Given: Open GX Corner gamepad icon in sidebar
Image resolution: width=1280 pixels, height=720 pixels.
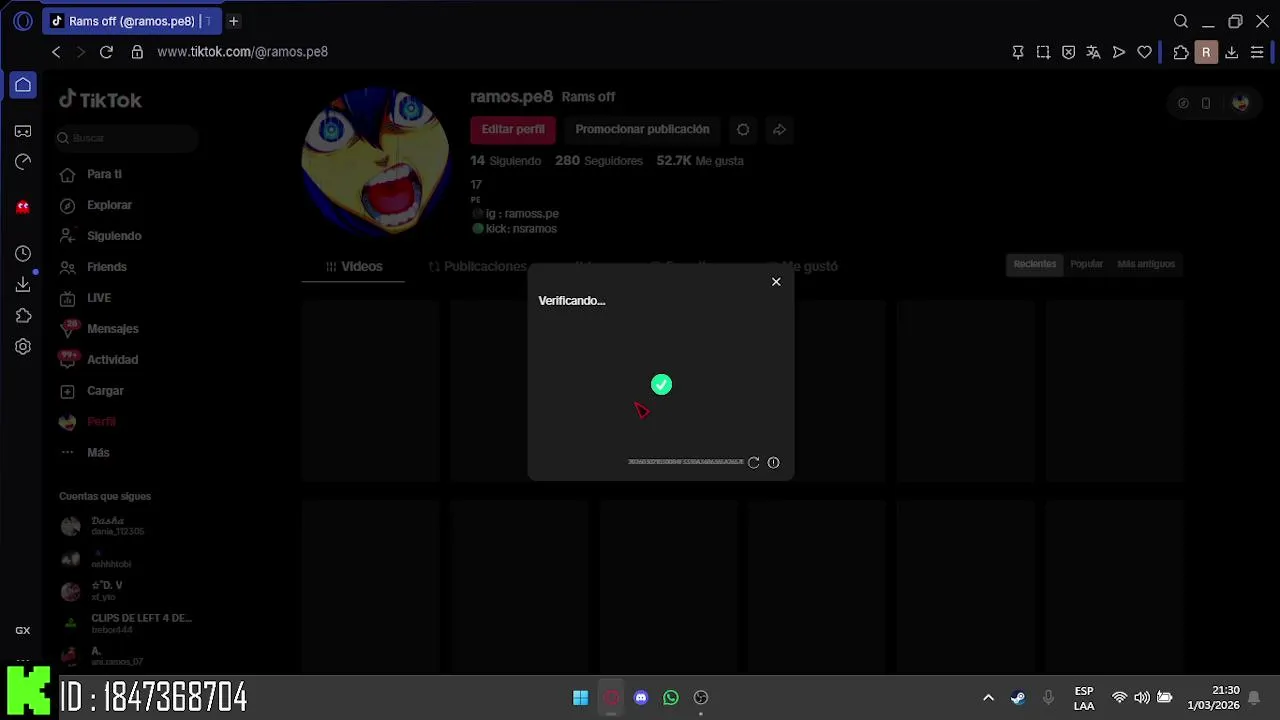Looking at the screenshot, I should (x=23, y=131).
